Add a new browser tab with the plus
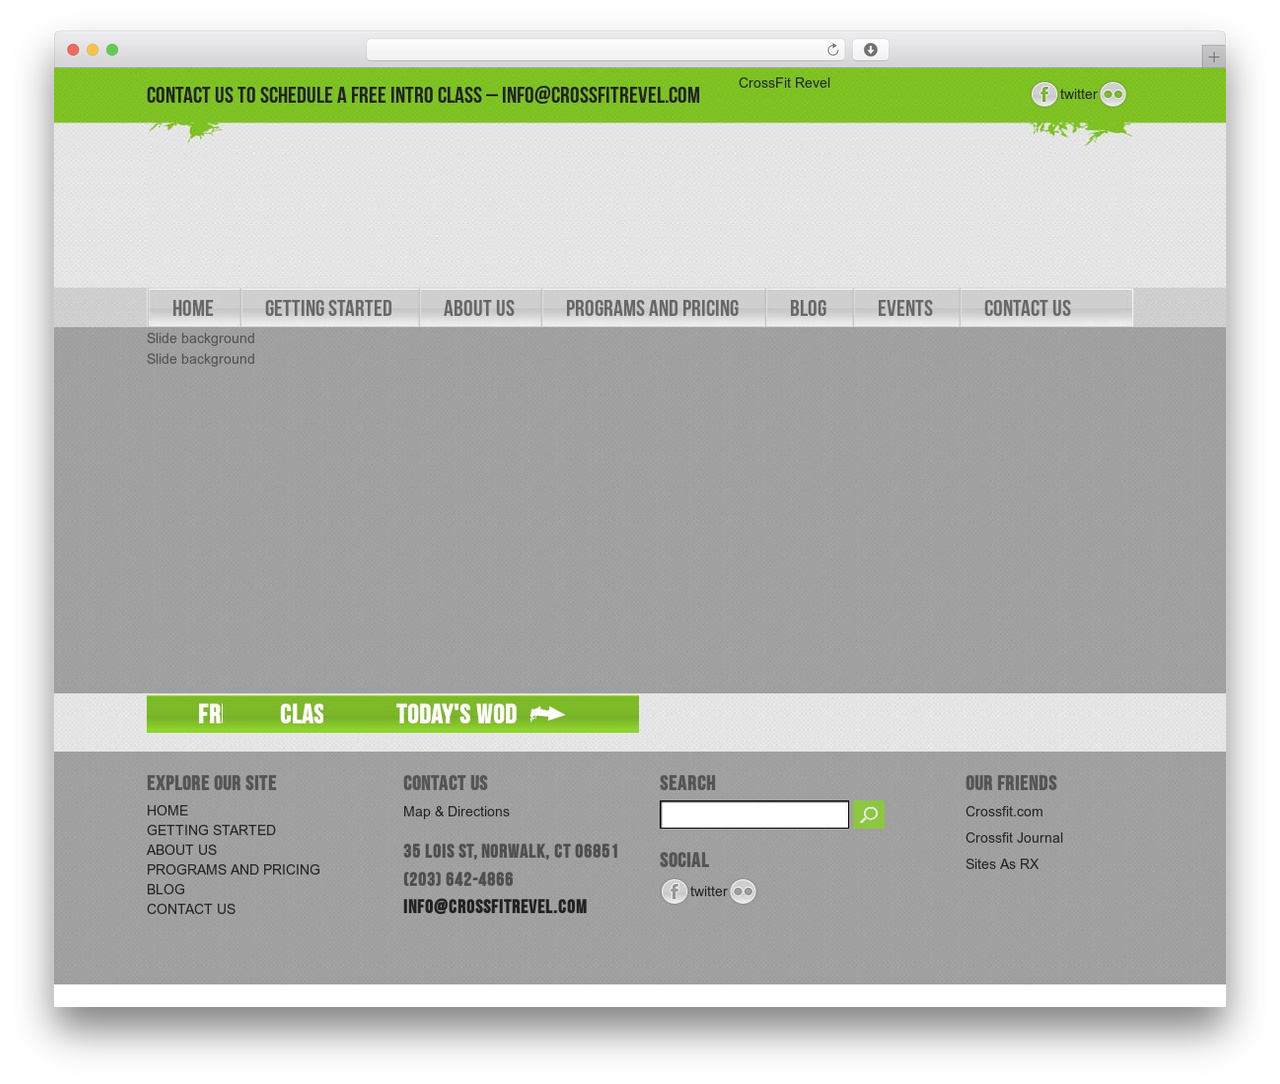Viewport: 1280px width, 1084px height. (1213, 57)
